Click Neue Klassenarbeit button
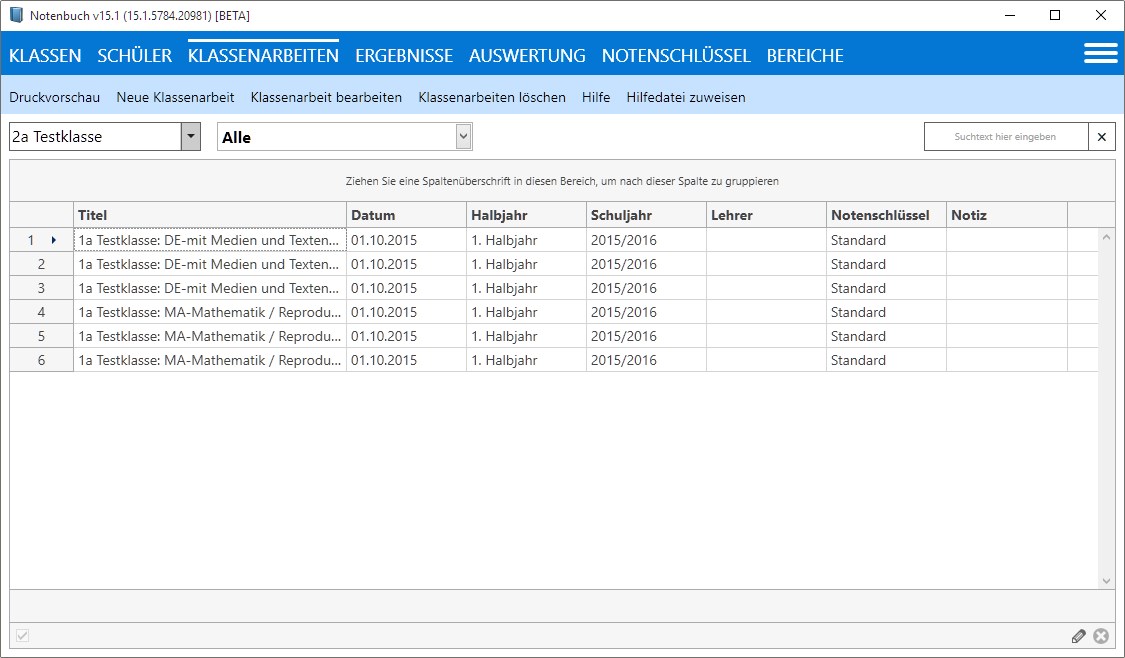This screenshot has width=1125, height=658. coord(175,97)
